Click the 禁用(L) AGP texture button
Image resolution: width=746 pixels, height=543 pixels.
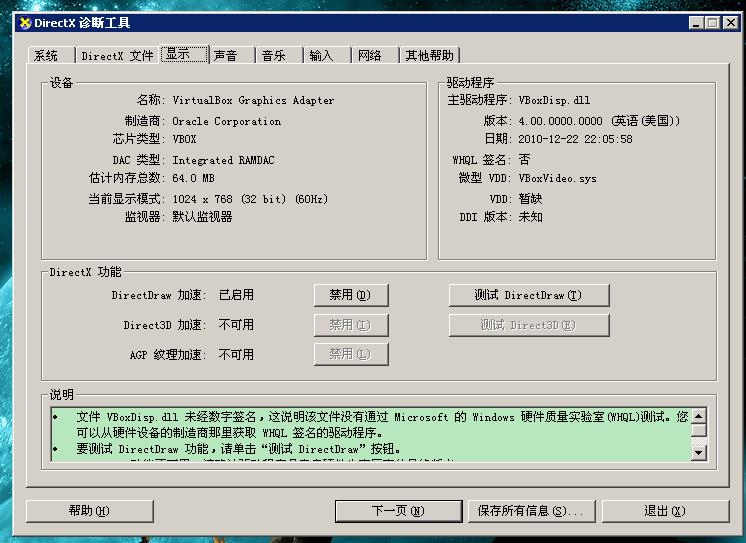pos(351,354)
